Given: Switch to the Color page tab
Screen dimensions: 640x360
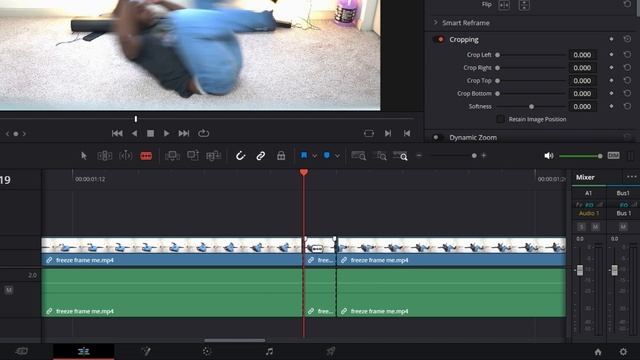Looking at the screenshot, I should tap(207, 351).
